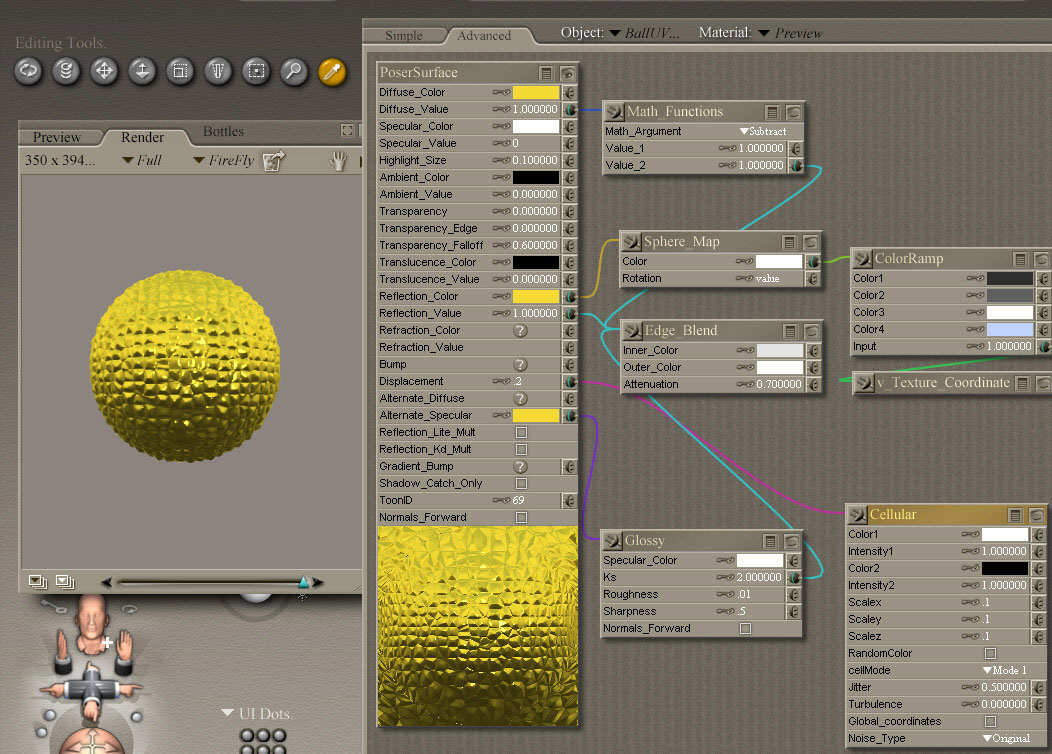The height and width of the screenshot is (754, 1052).
Task: Enable the Reflection_Lite_Mult checkbox
Action: coord(521,432)
